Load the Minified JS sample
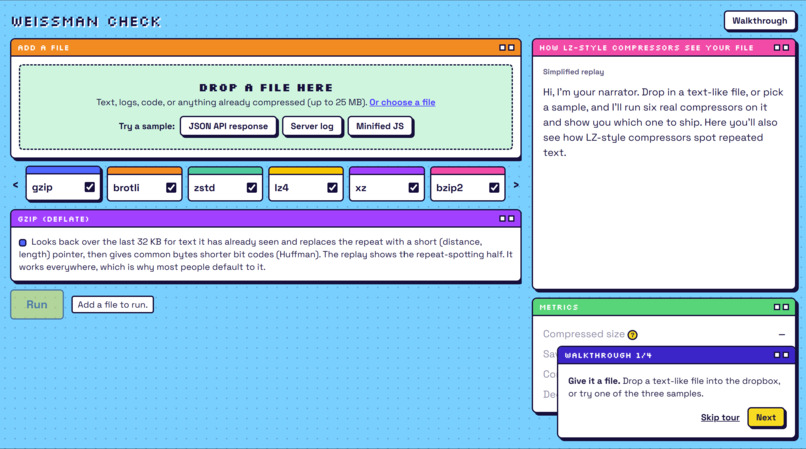This screenshot has width=806, height=449. [380, 126]
